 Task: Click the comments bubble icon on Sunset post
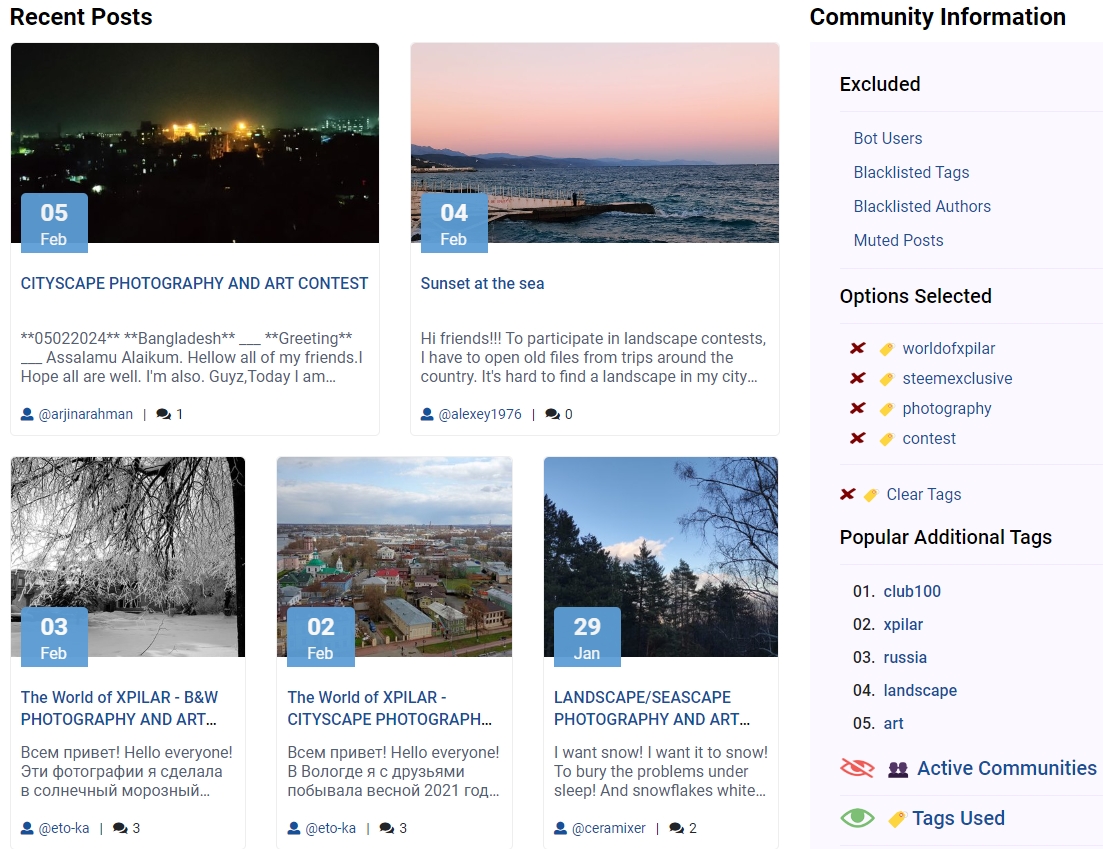(x=552, y=414)
